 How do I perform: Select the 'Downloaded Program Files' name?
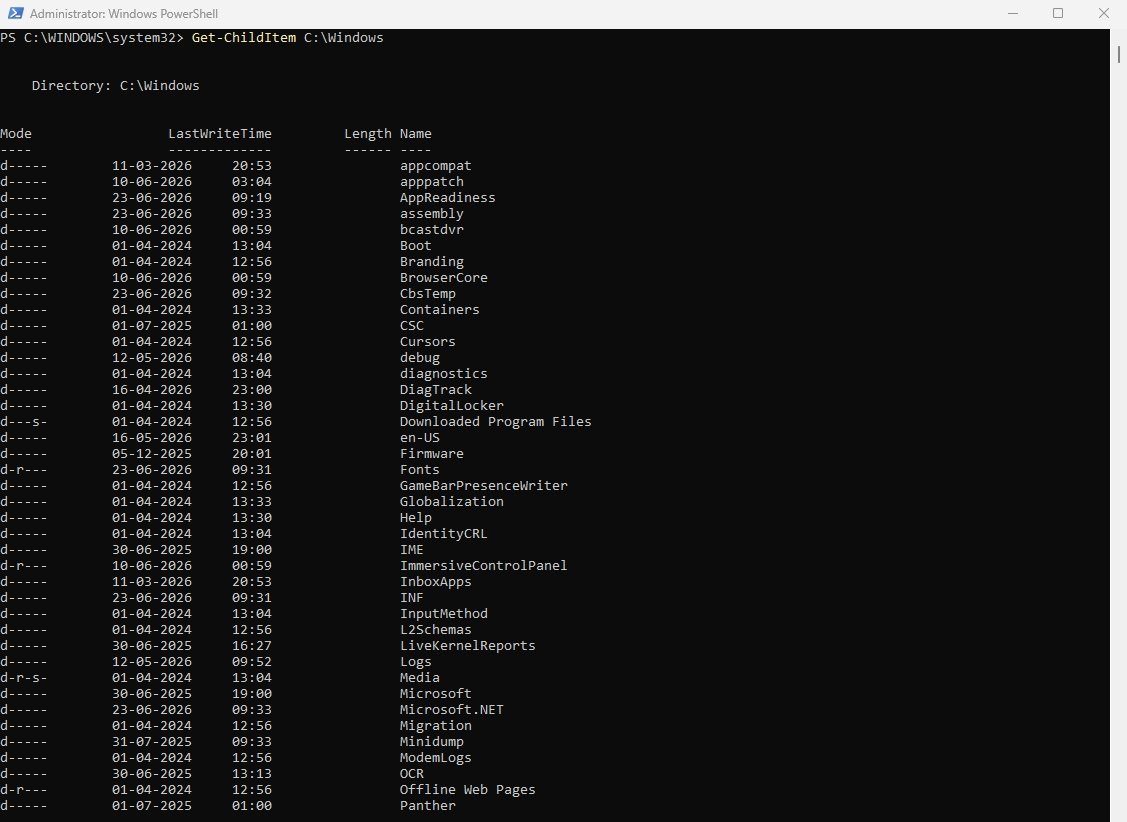(495, 422)
